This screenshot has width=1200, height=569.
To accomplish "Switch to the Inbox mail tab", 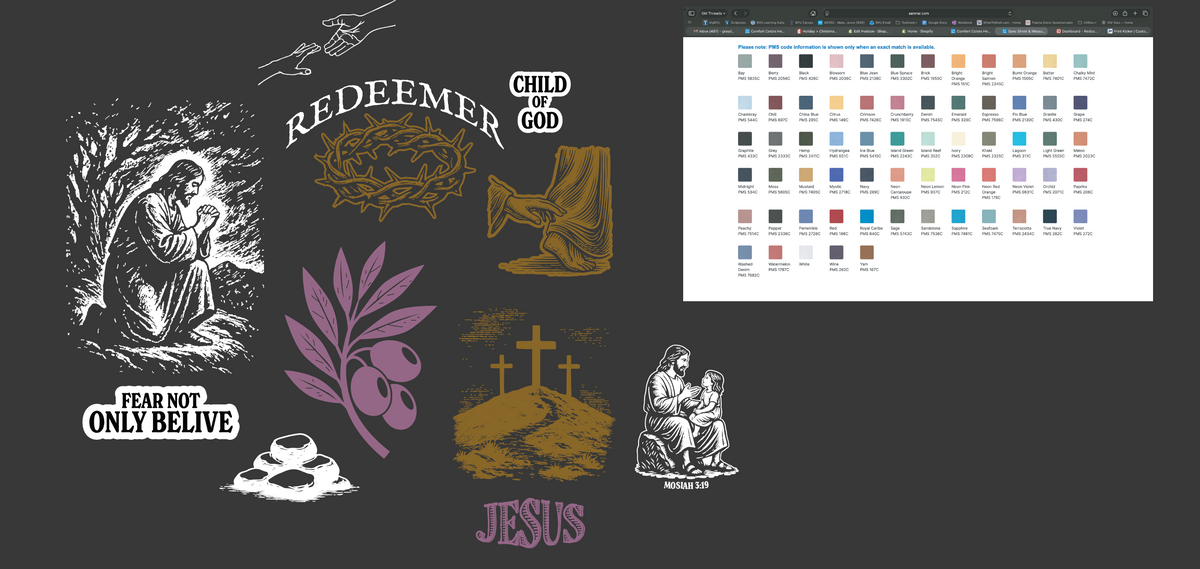I will (x=714, y=31).
